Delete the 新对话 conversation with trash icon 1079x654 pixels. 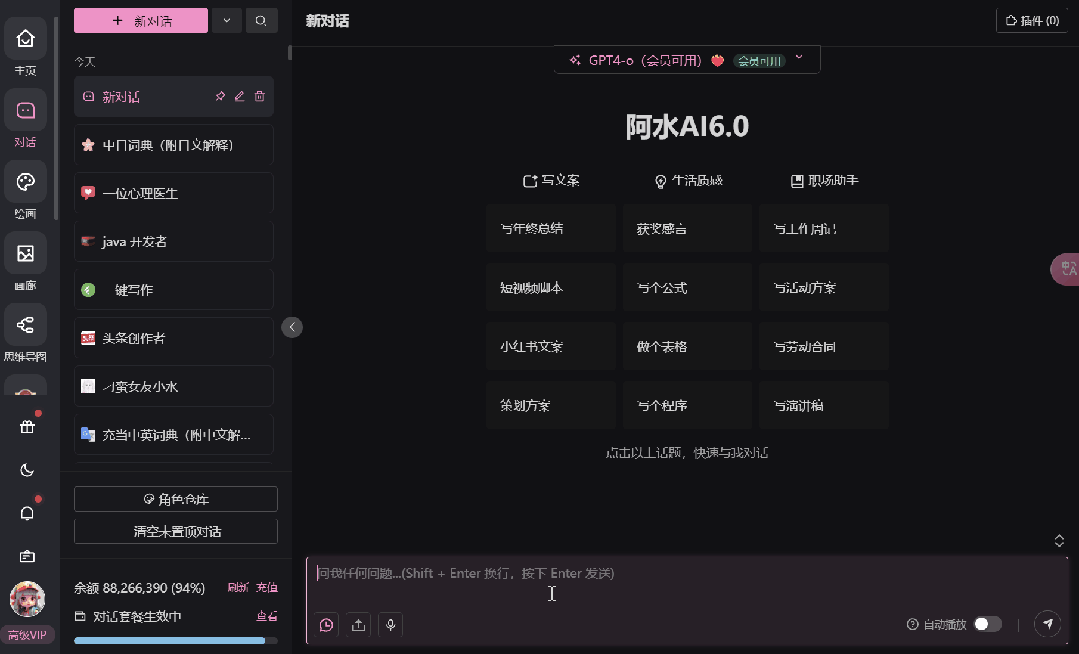point(260,96)
